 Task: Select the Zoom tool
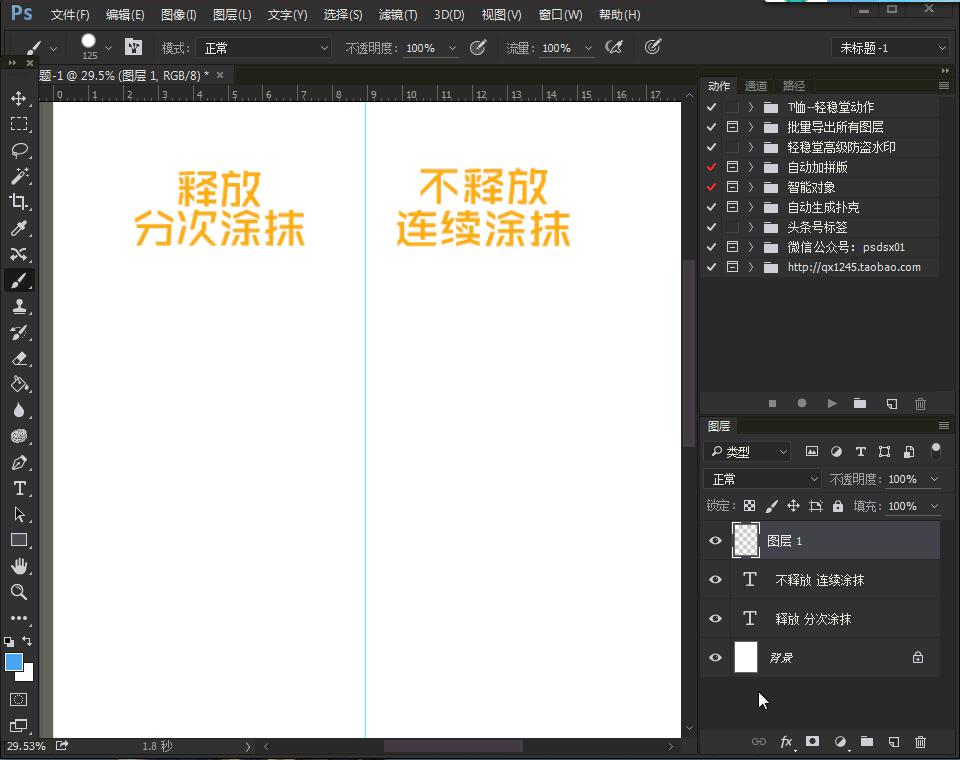coord(21,592)
